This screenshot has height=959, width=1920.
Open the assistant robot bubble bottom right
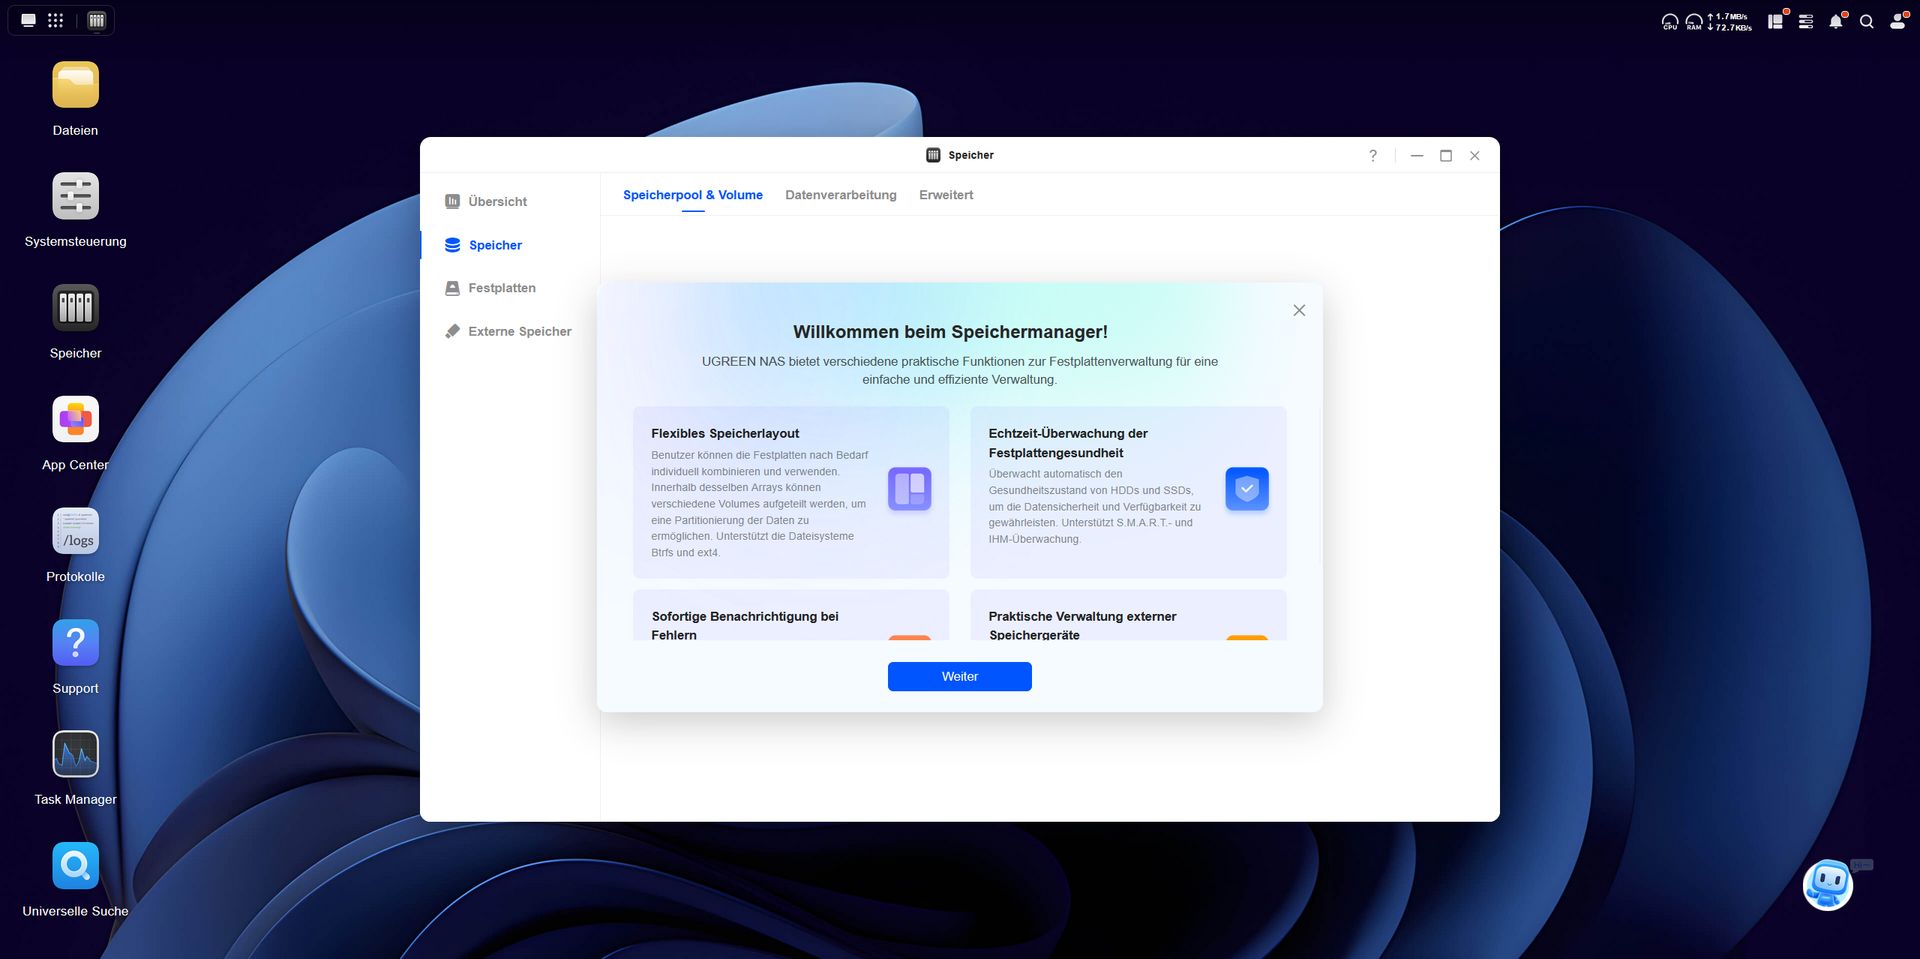[1828, 885]
